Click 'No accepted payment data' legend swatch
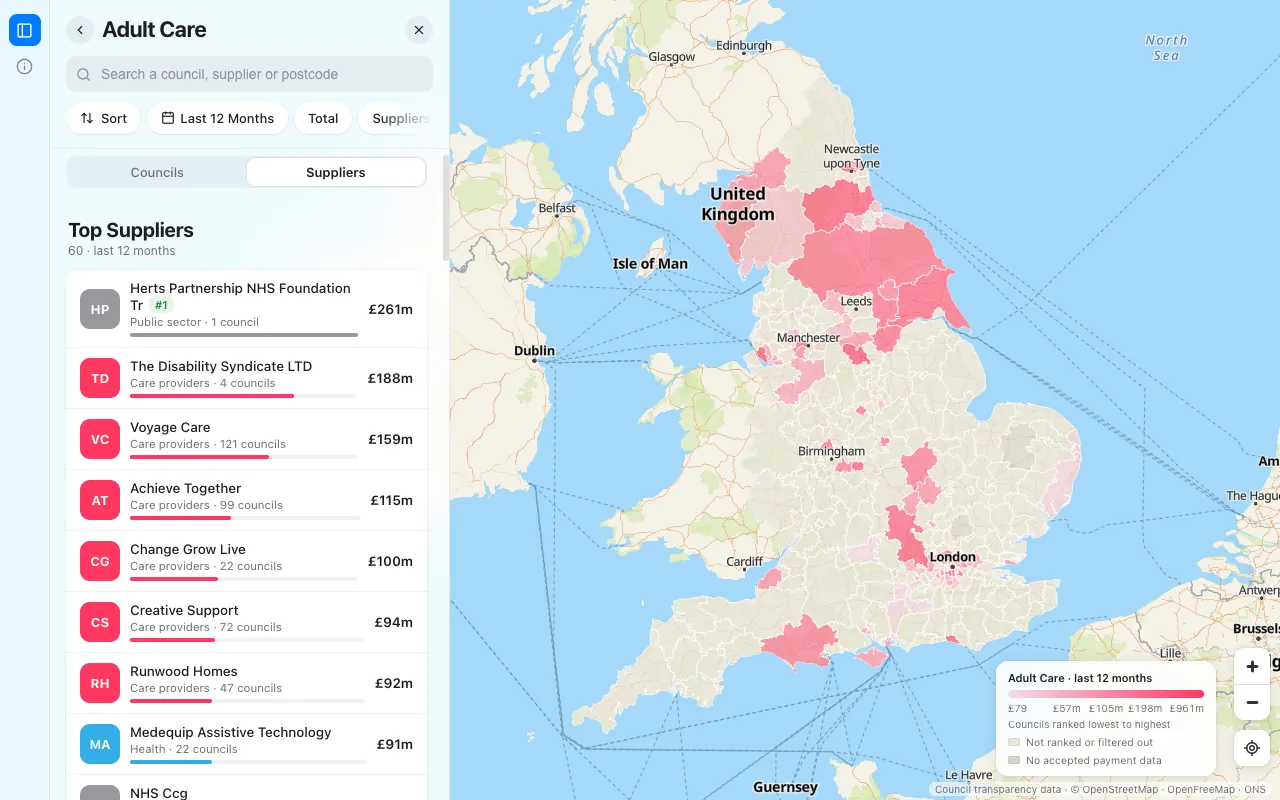Image resolution: width=1280 pixels, height=800 pixels. pyautogui.click(x=1014, y=761)
